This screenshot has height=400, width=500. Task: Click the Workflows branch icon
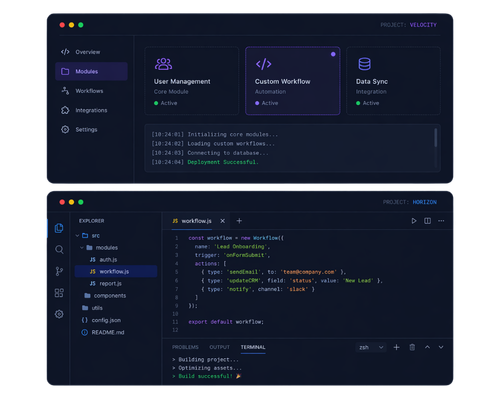[65, 91]
